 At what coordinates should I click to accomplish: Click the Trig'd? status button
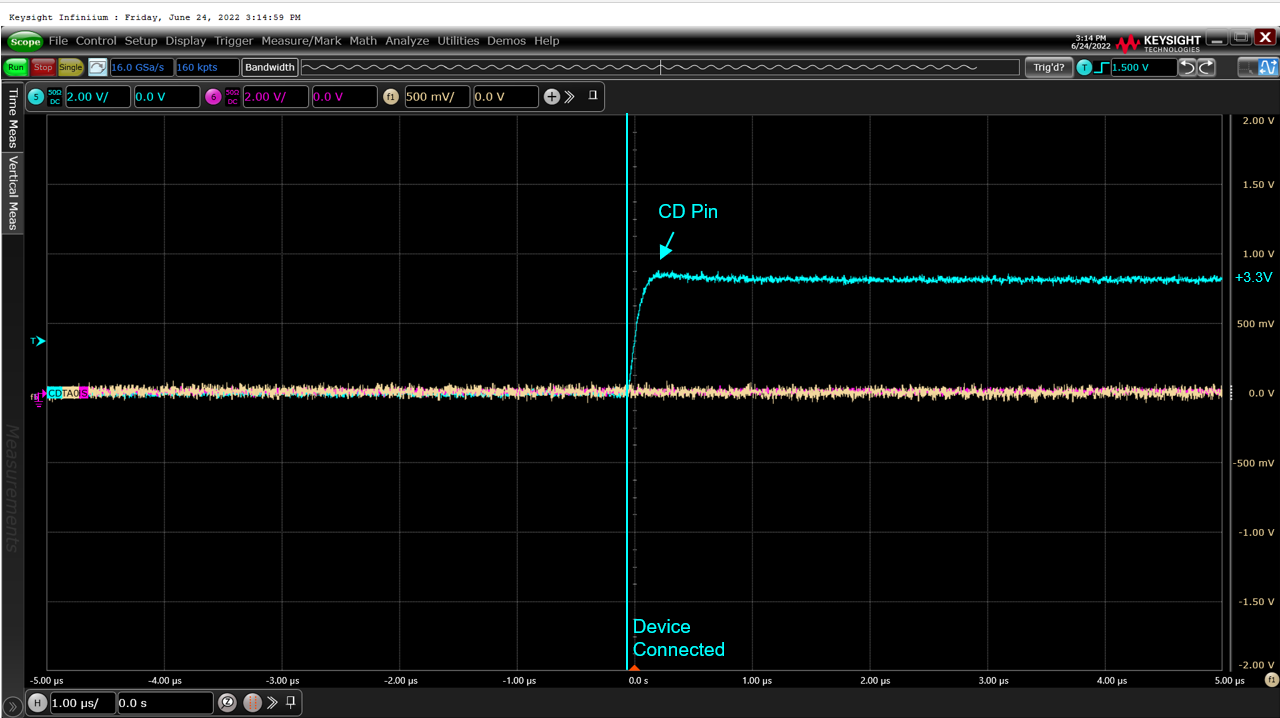[1048, 67]
